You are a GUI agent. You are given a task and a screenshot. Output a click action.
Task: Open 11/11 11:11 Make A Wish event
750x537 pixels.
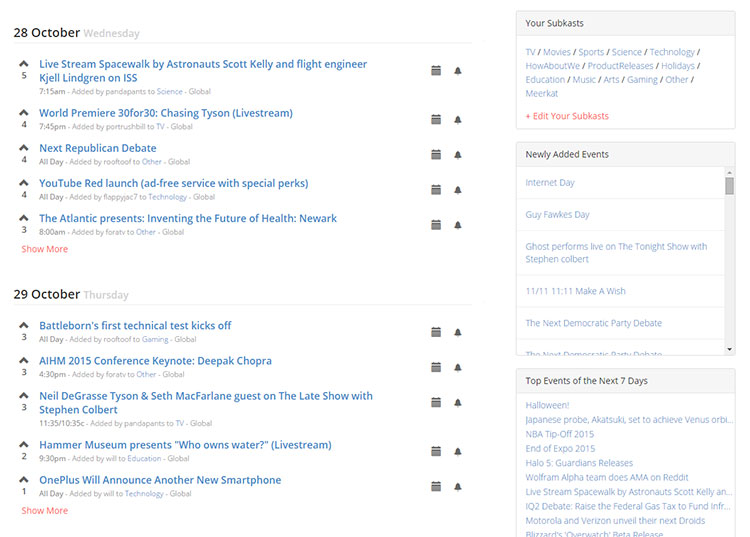pos(575,291)
